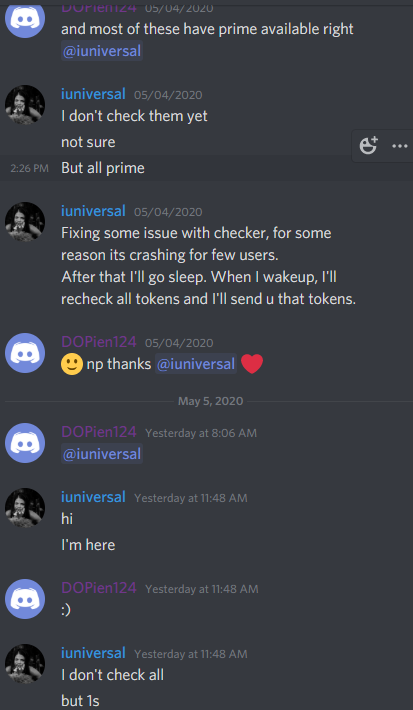413x710 pixels.
Task: Open iuniversal's avatar beside the 'hi' message
Action: (25, 508)
